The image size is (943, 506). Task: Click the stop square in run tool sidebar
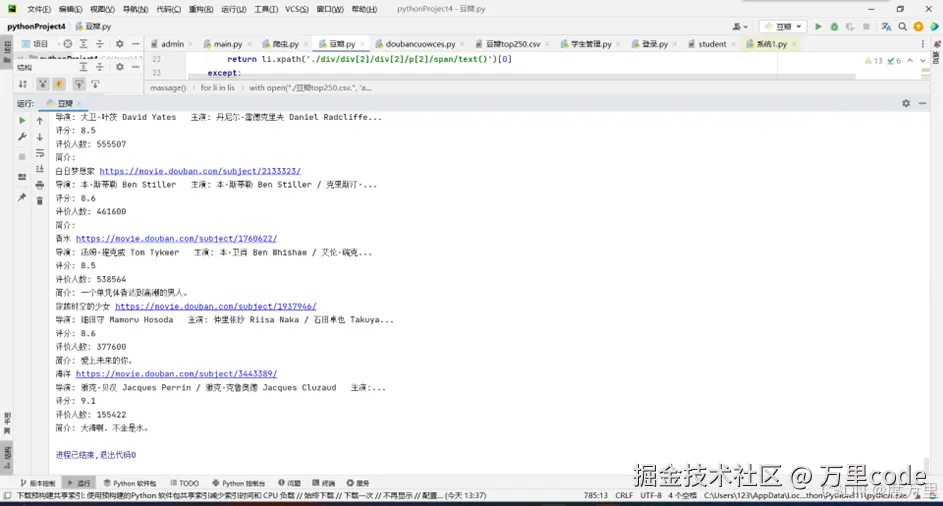22,156
